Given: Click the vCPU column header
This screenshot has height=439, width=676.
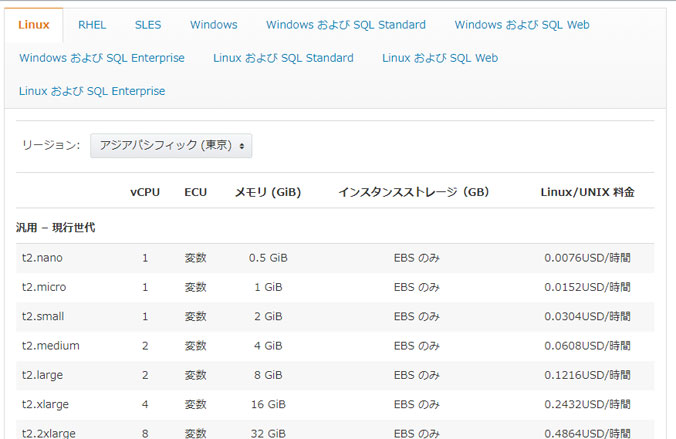Looking at the screenshot, I should (145, 191).
